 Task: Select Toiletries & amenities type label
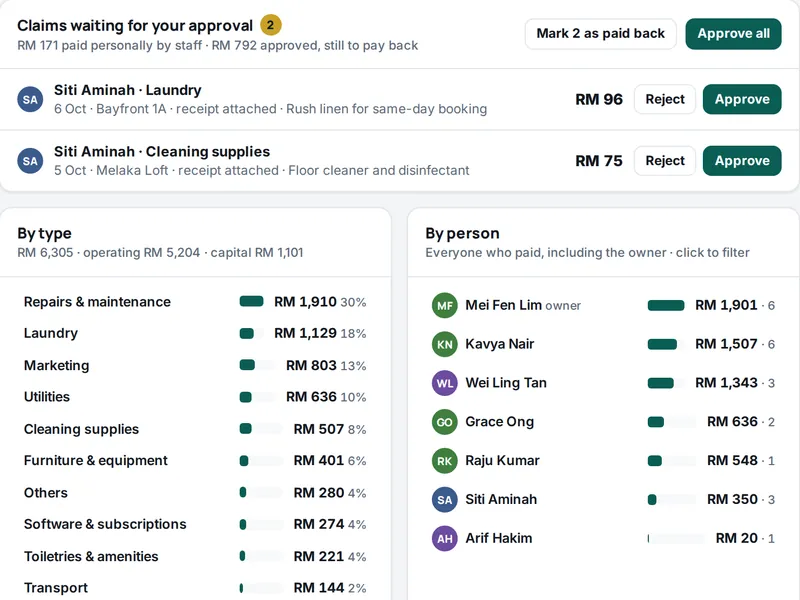pyautogui.click(x=91, y=556)
